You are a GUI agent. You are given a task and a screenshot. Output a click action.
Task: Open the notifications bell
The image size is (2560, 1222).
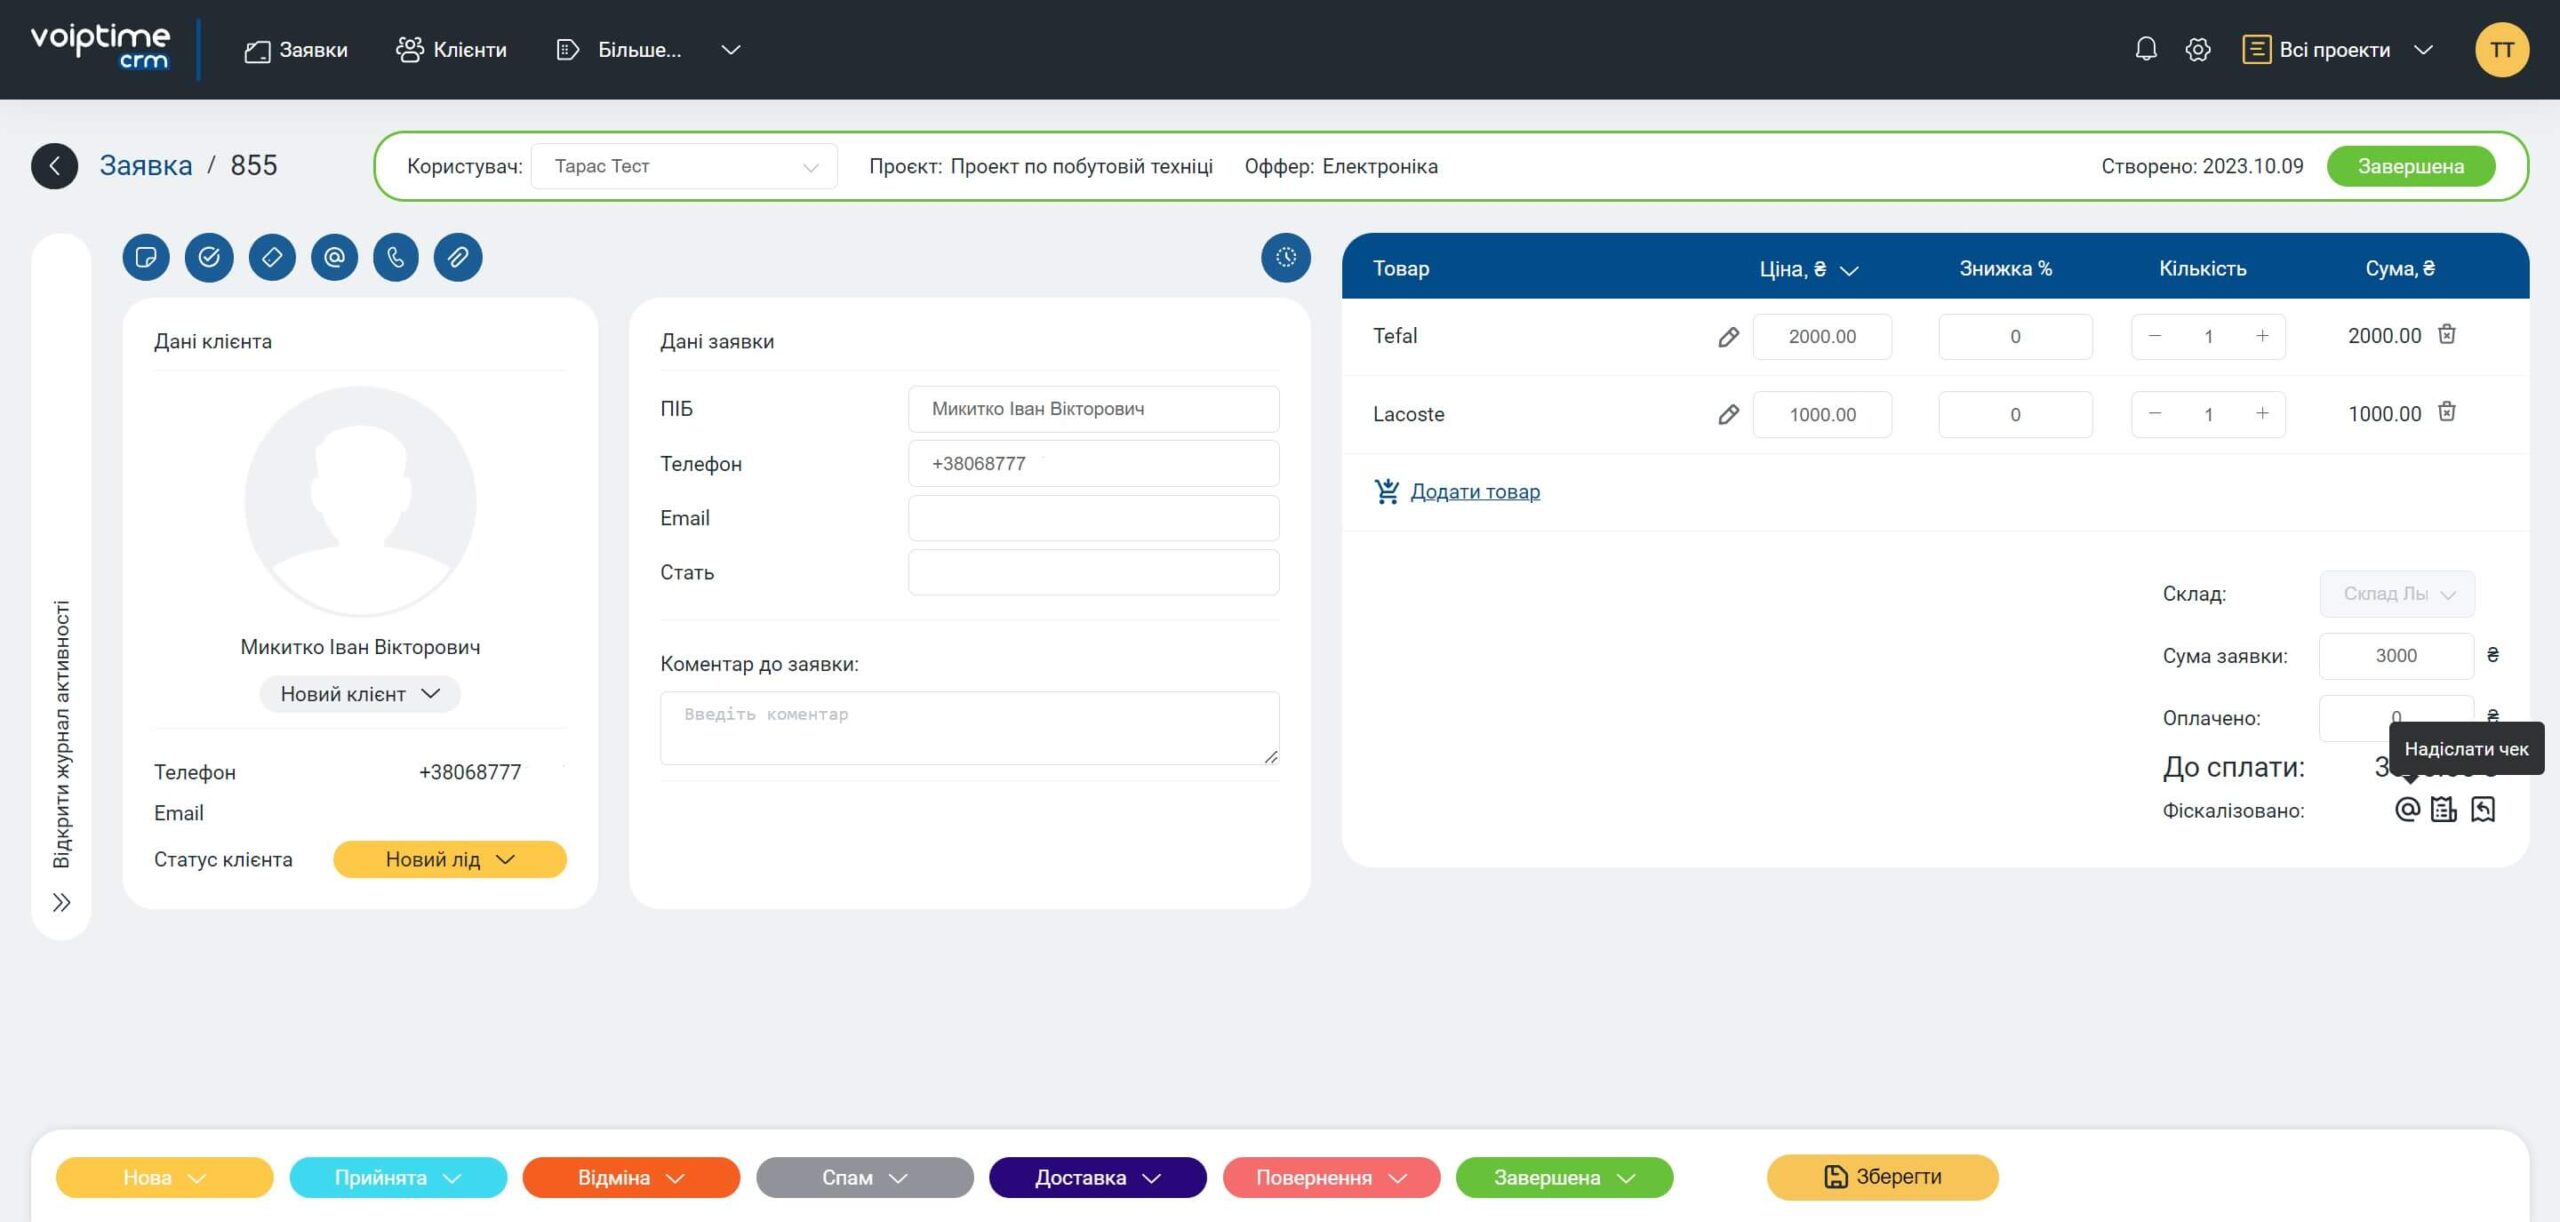click(2146, 49)
